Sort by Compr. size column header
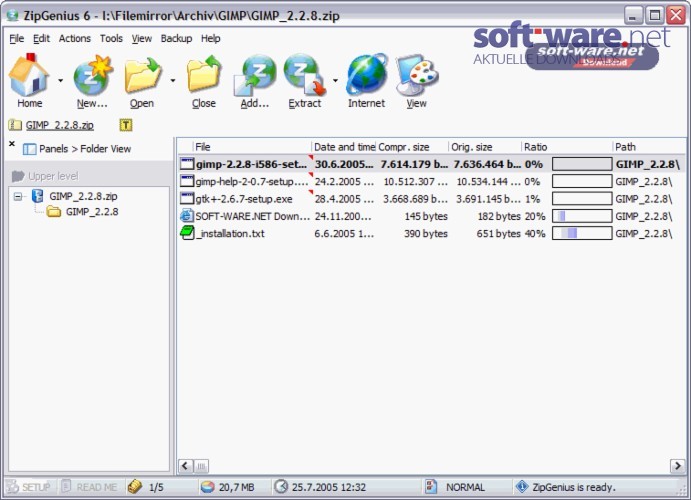This screenshot has width=691, height=500. point(412,147)
